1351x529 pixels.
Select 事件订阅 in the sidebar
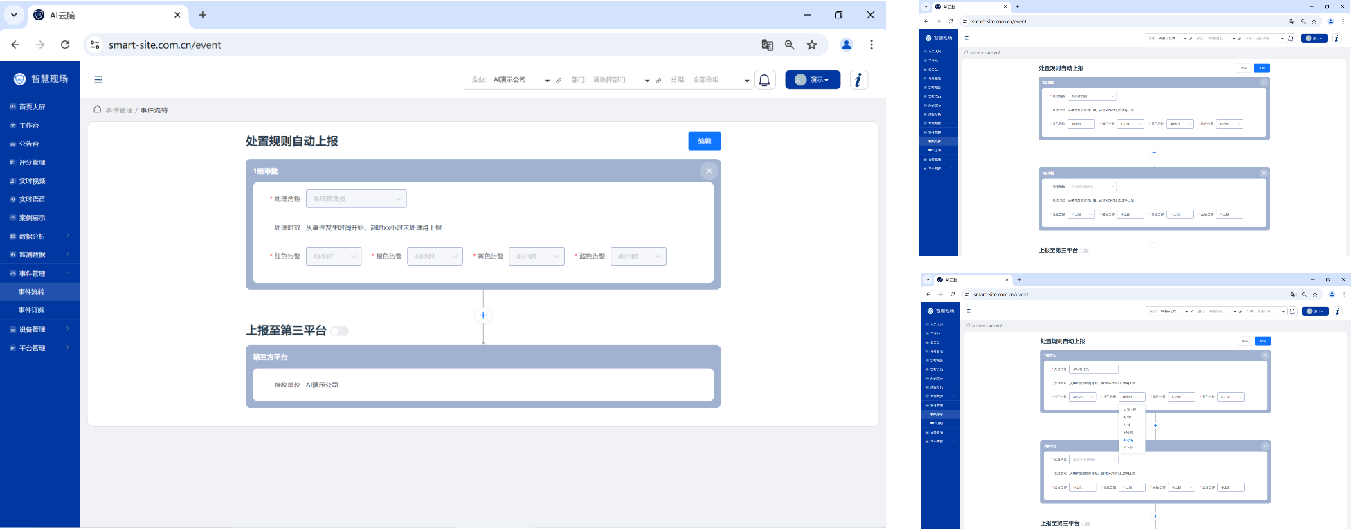(x=32, y=310)
